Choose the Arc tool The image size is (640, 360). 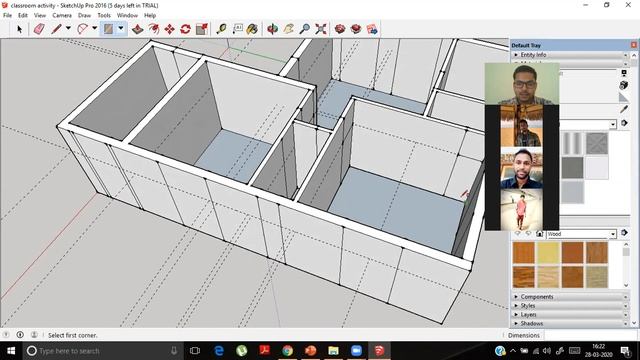pos(82,29)
